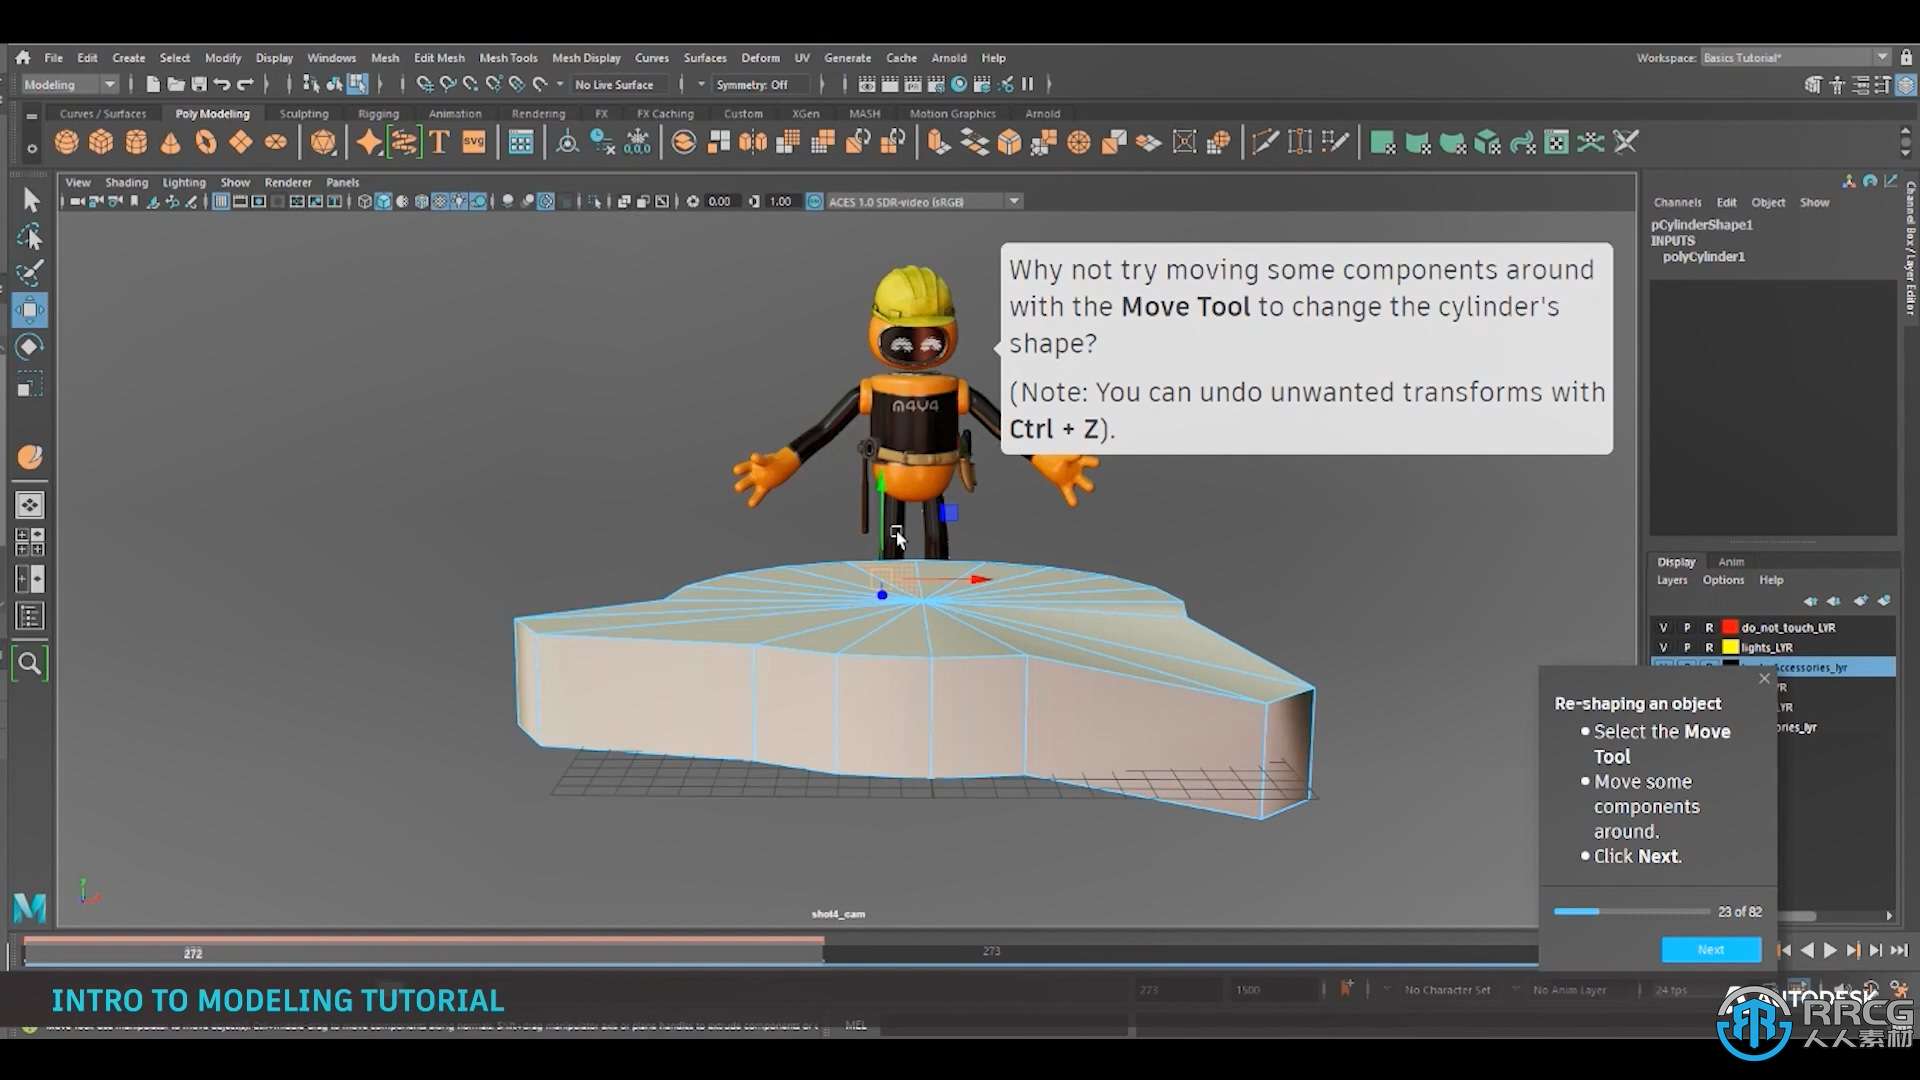Click the tutorial progress bar 23 of 82
This screenshot has width=1920, height=1080.
(1631, 912)
